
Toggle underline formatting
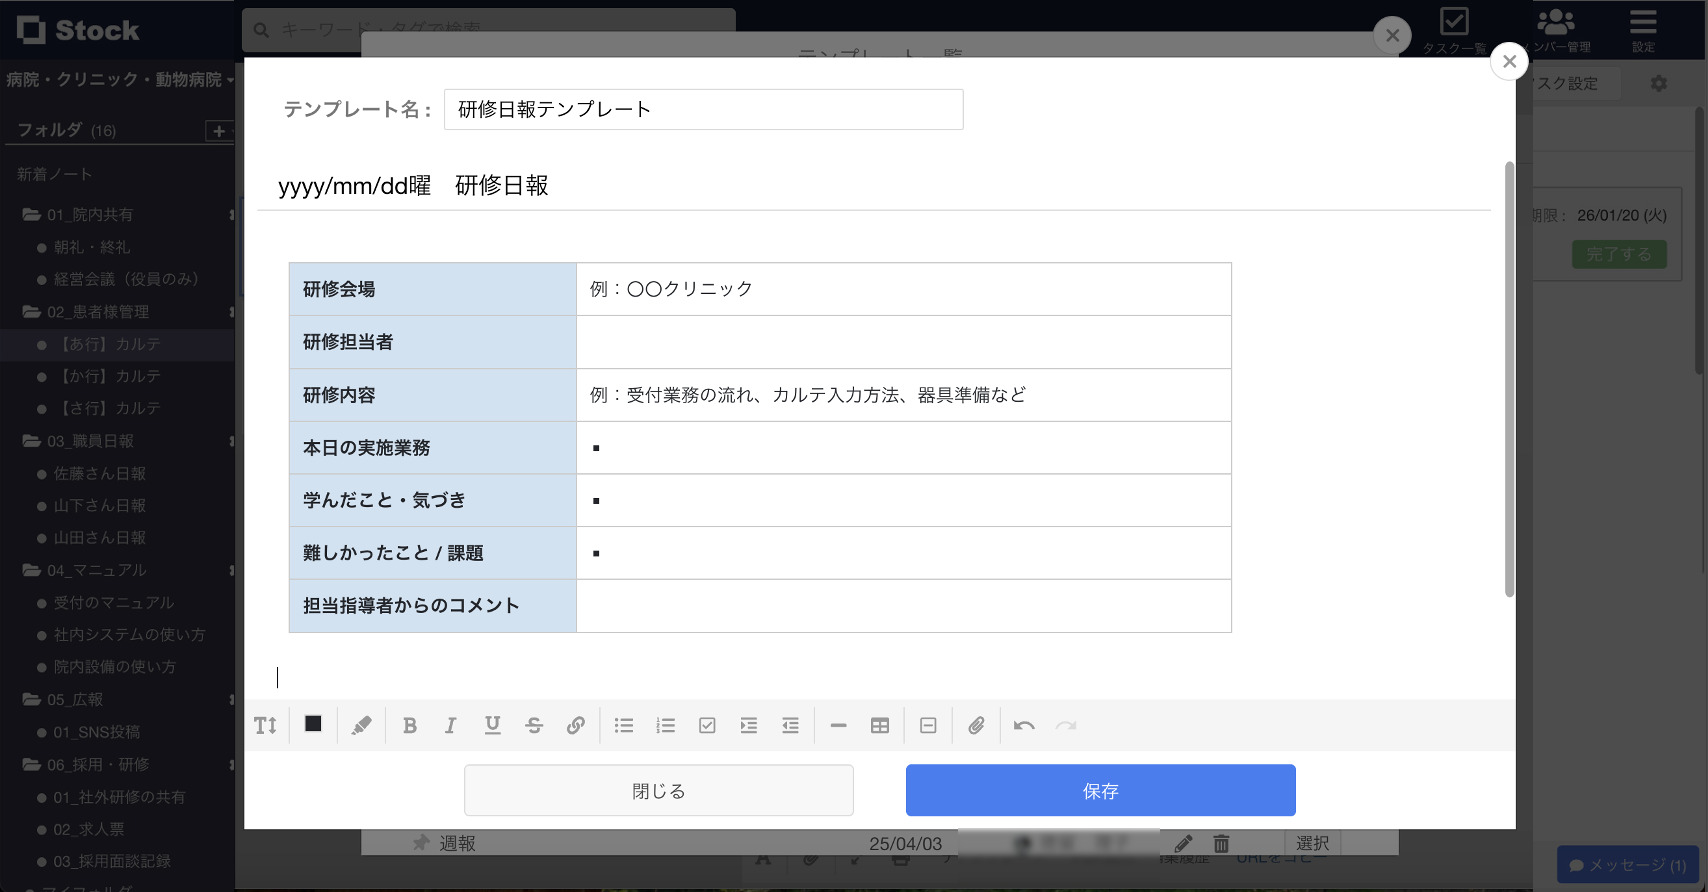coord(492,726)
